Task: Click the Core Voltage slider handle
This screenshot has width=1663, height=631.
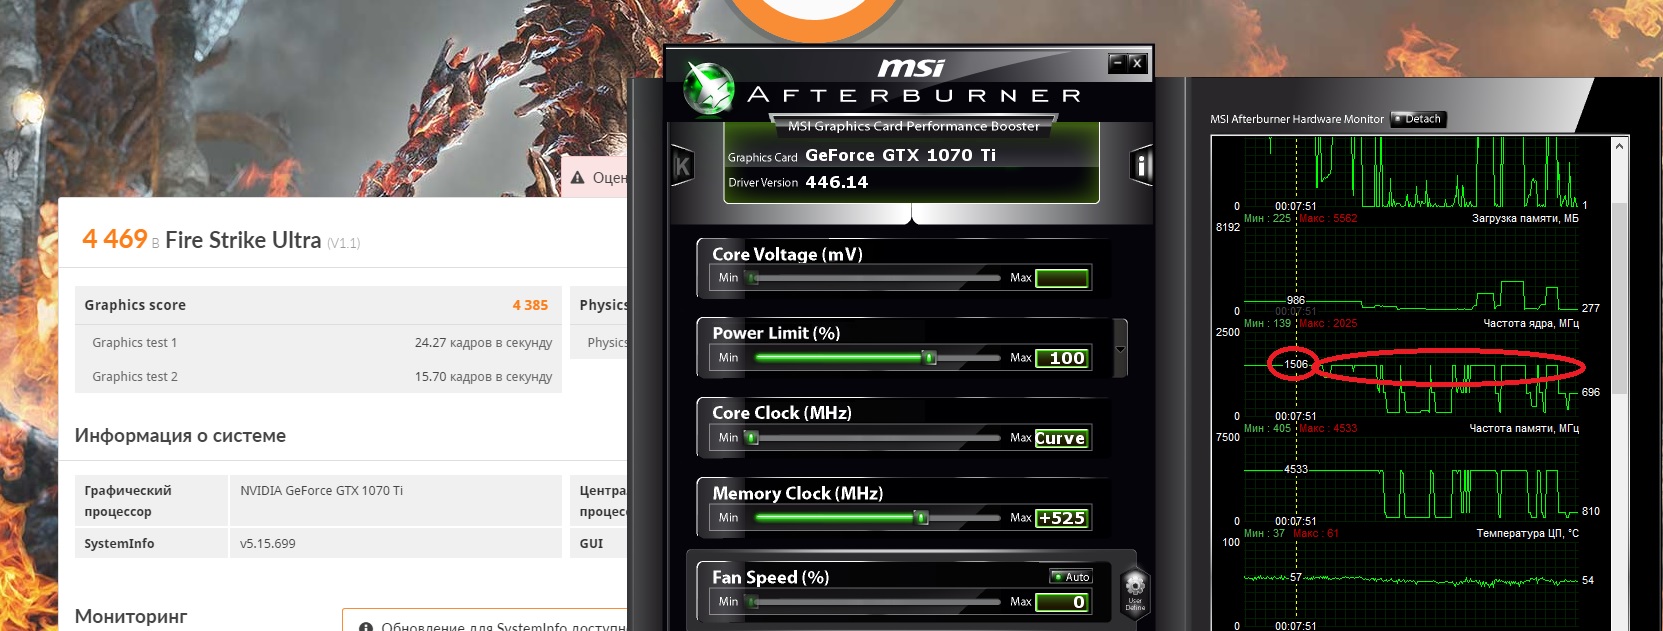Action: click(x=752, y=277)
